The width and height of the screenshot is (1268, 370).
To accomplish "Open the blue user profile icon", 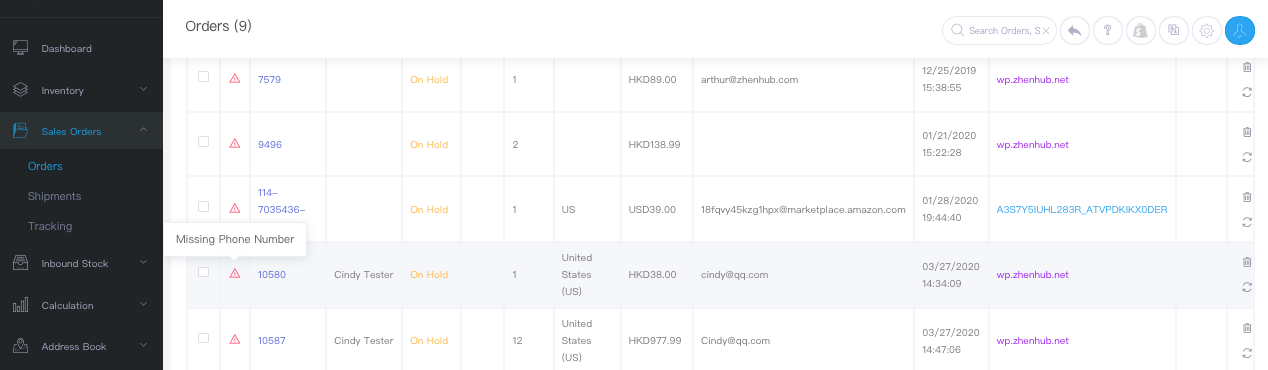I will (1240, 31).
